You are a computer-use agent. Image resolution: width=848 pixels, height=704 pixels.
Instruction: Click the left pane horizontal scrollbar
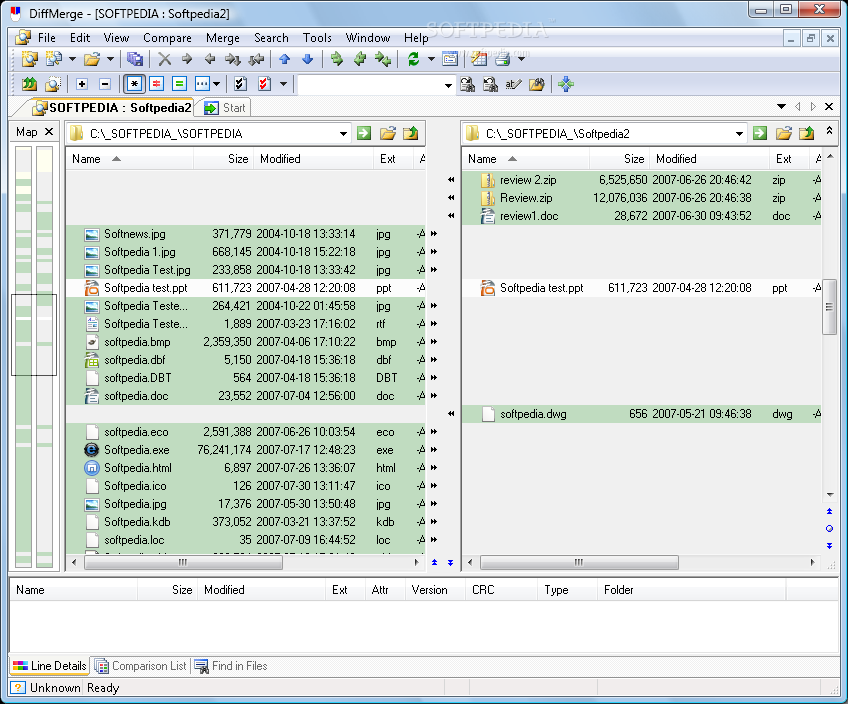click(183, 562)
